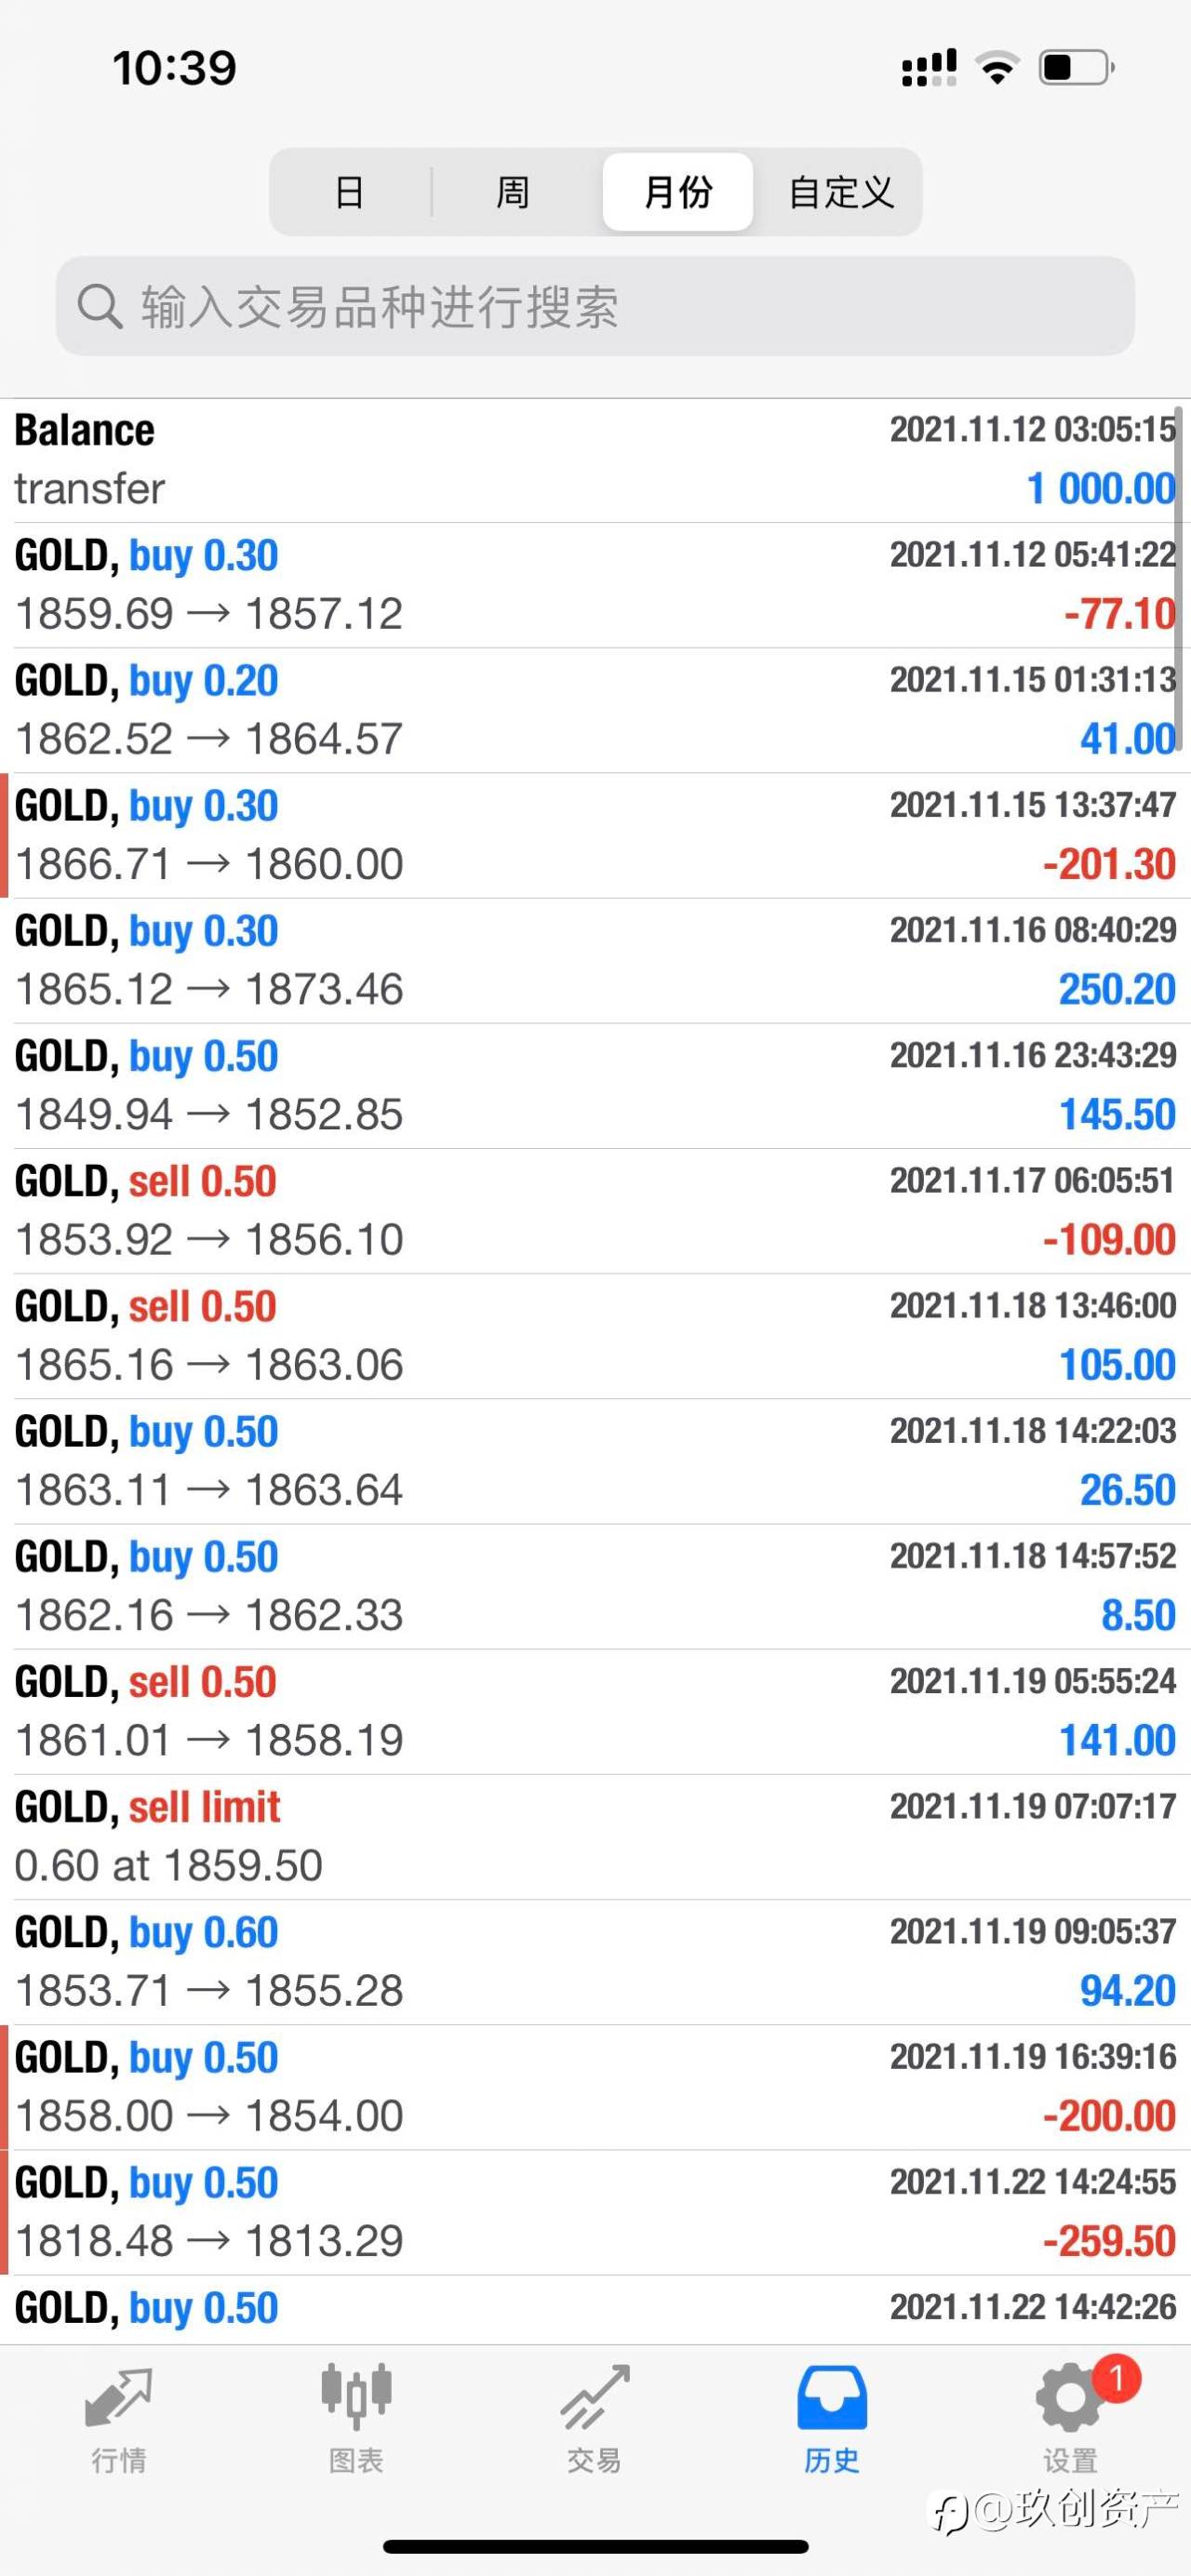Select the 周 week period segment
Viewport: 1191px width, 2576px height.
513,192
